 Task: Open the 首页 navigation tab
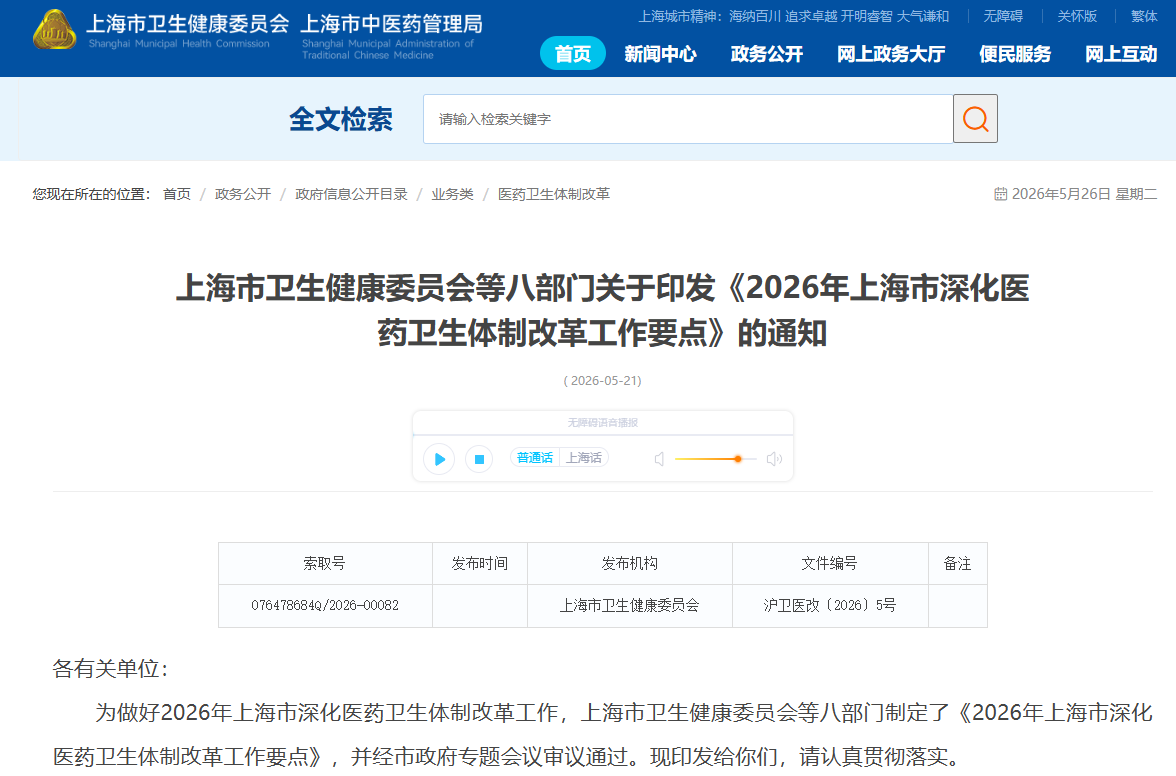(x=573, y=53)
